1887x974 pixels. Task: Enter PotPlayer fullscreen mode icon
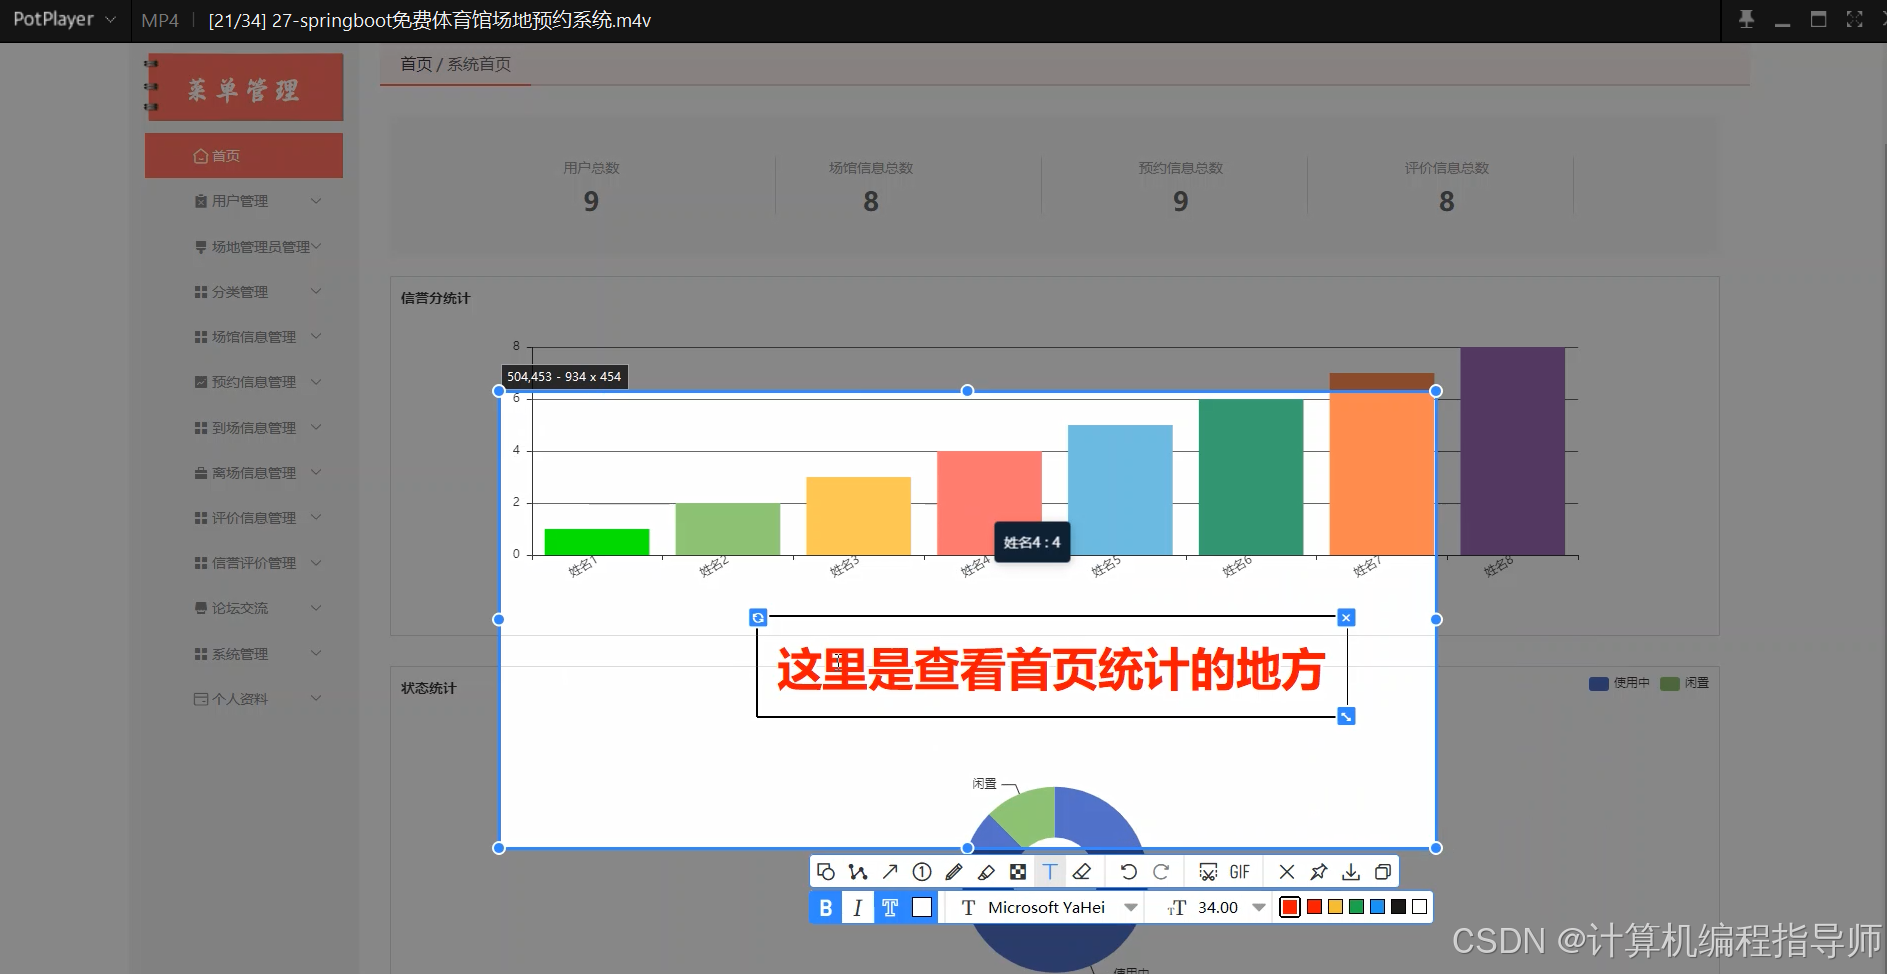click(x=1855, y=19)
